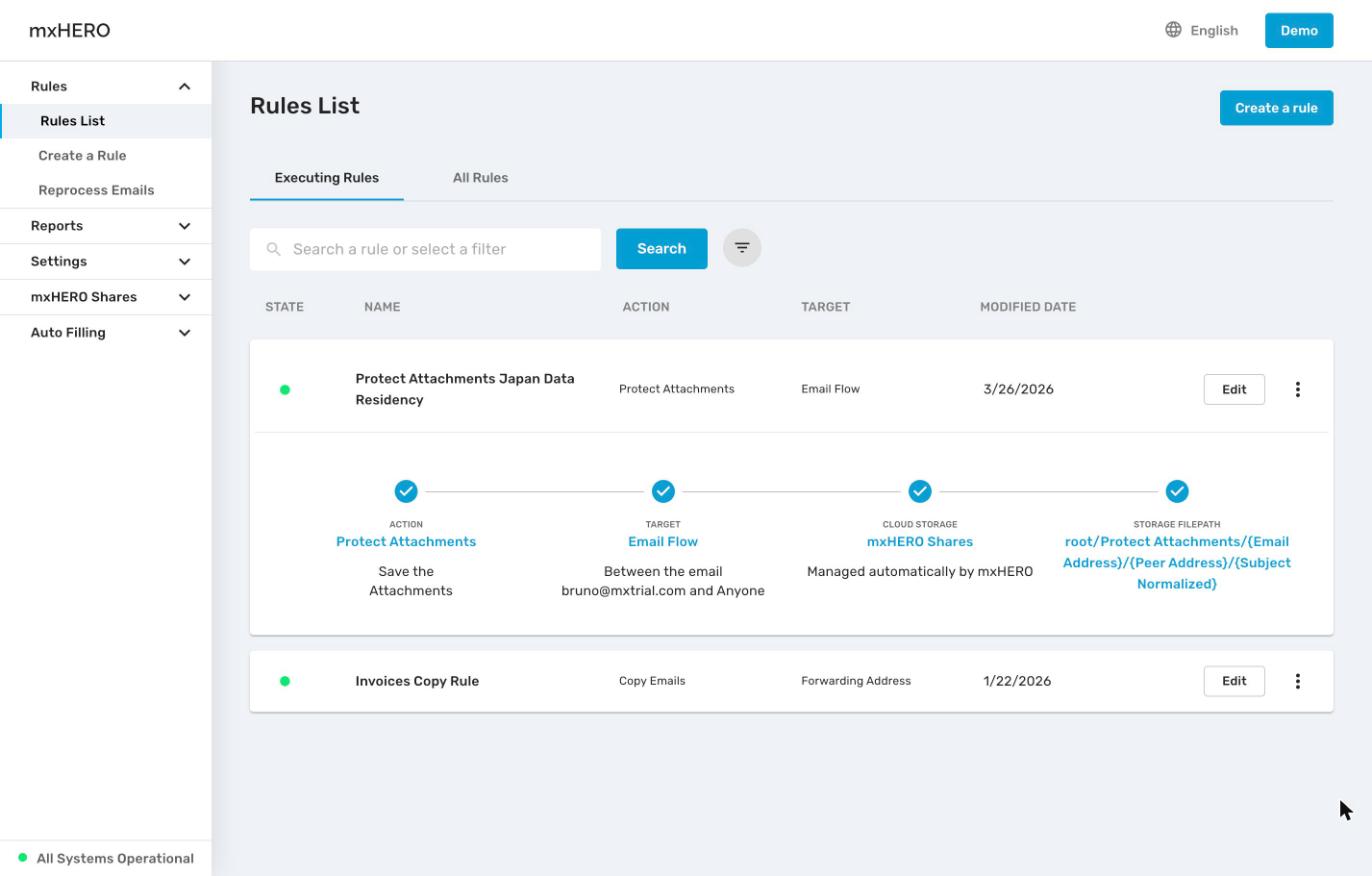Image resolution: width=1372 pixels, height=876 pixels.
Task: Click the blue Search button
Action: [661, 249]
